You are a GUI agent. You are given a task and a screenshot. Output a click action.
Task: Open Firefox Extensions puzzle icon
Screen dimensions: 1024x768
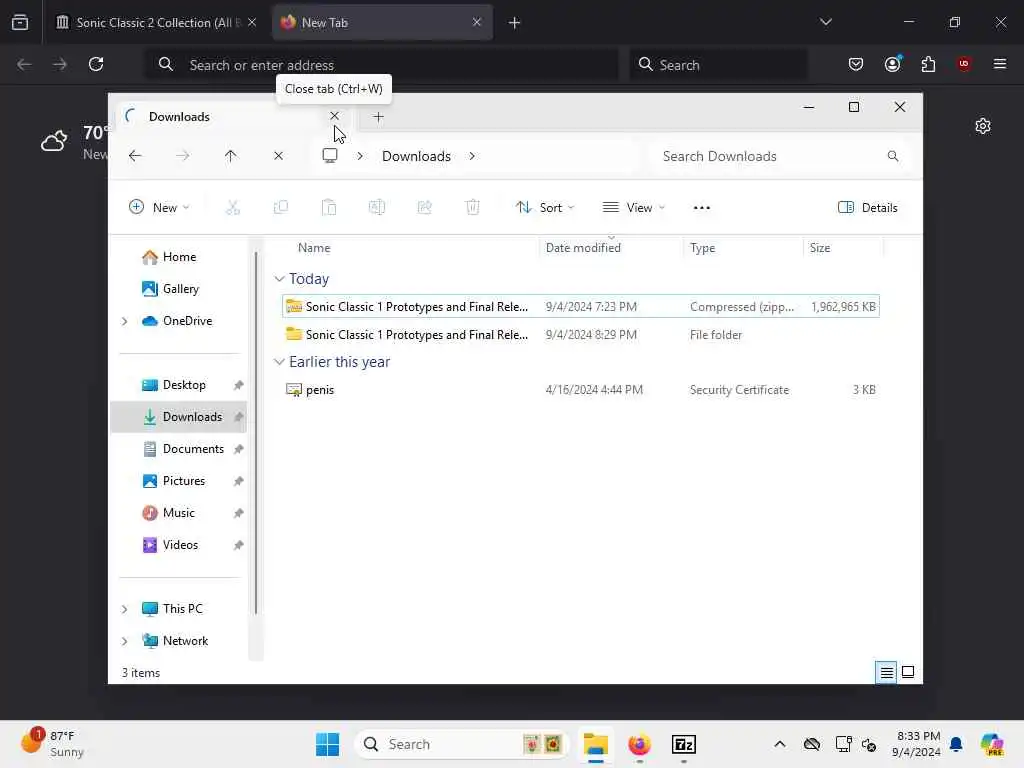pos(928,64)
